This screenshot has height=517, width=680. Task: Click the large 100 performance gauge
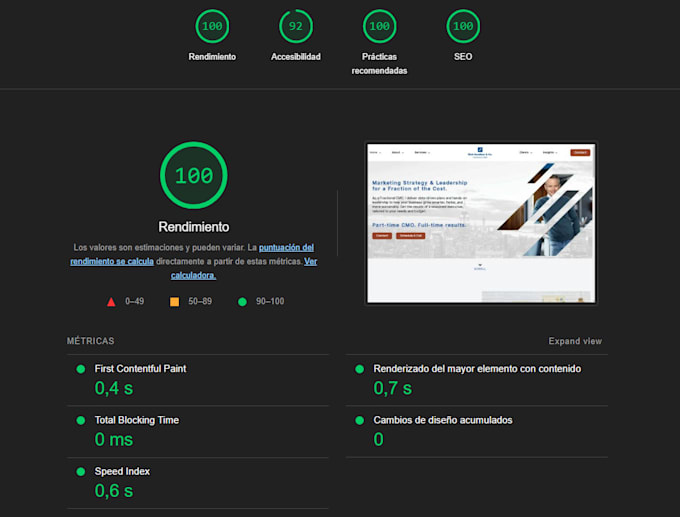click(193, 176)
